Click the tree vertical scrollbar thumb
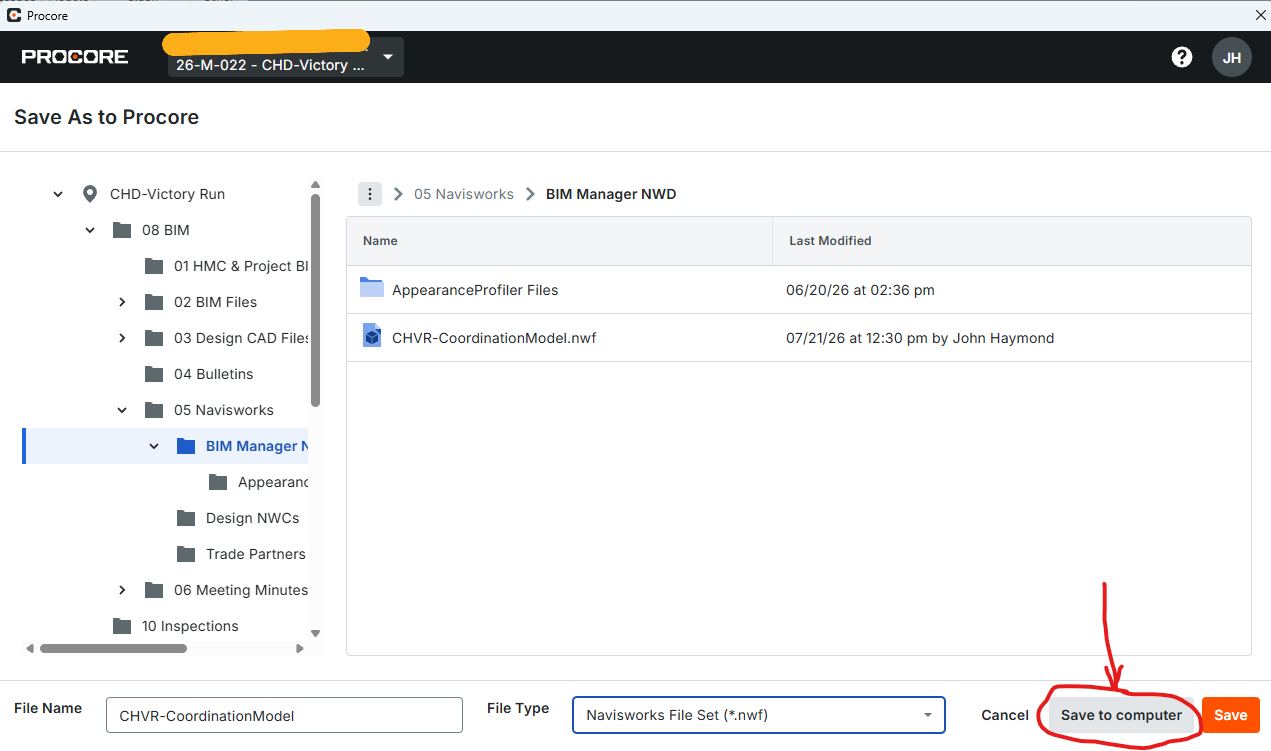1271x751 pixels. tap(316, 300)
